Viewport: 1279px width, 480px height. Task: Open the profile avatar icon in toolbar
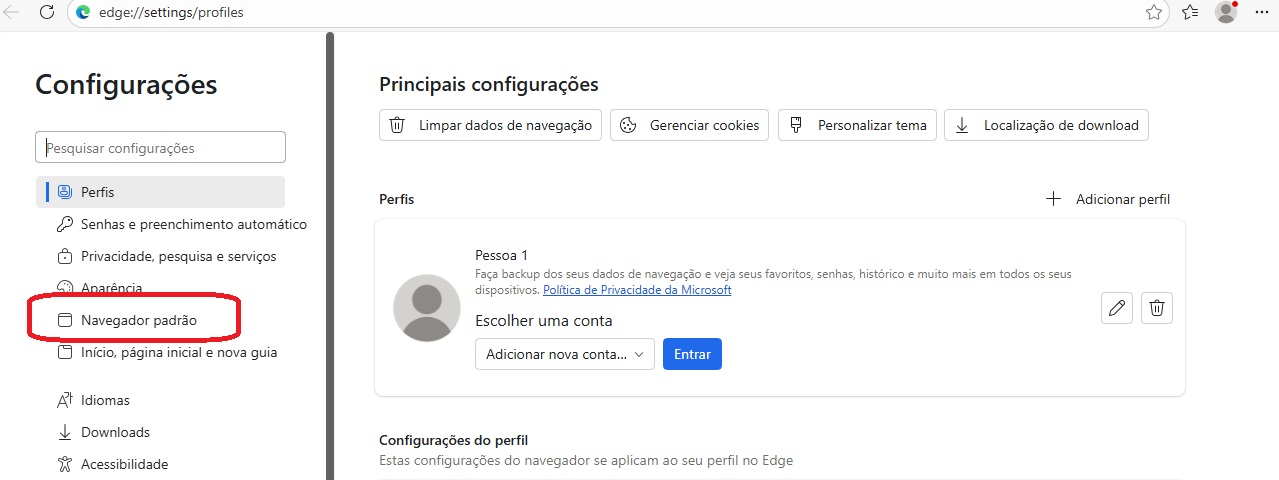[x=1226, y=13]
